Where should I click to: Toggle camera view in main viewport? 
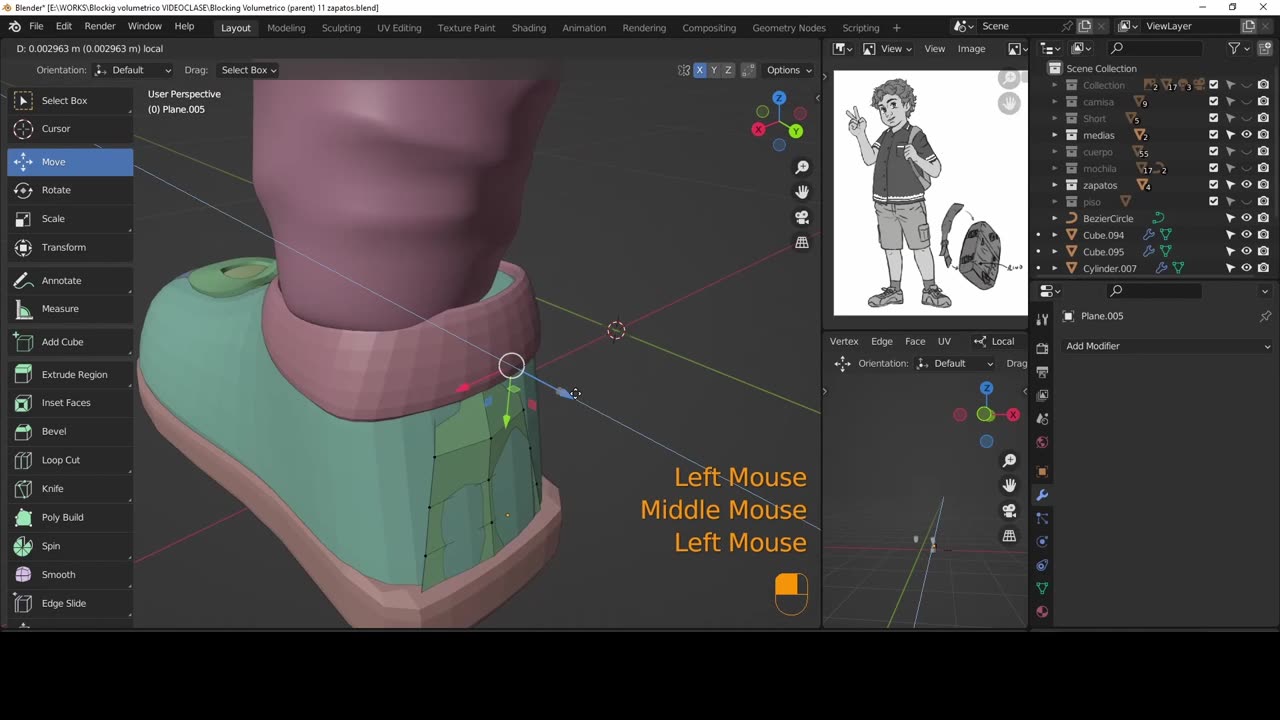[x=802, y=217]
